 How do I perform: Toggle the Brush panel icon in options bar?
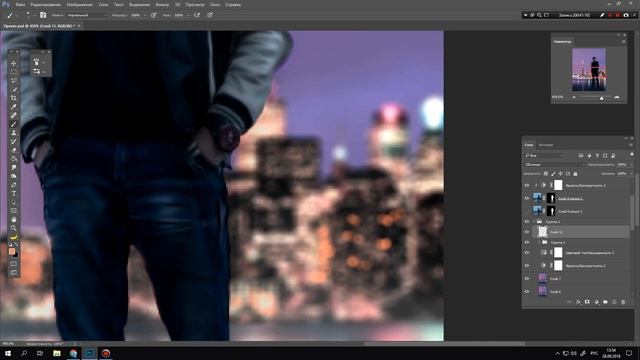pos(43,15)
